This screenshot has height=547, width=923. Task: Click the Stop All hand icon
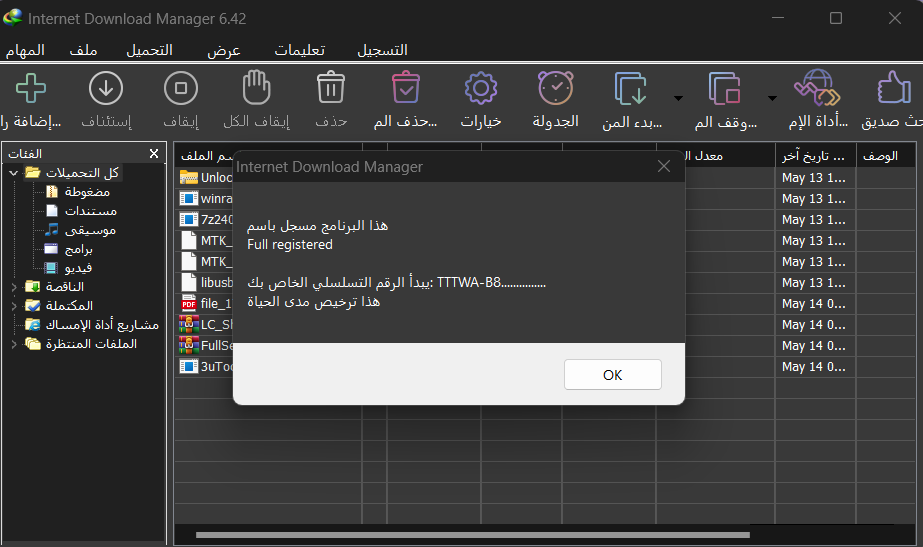pos(256,88)
